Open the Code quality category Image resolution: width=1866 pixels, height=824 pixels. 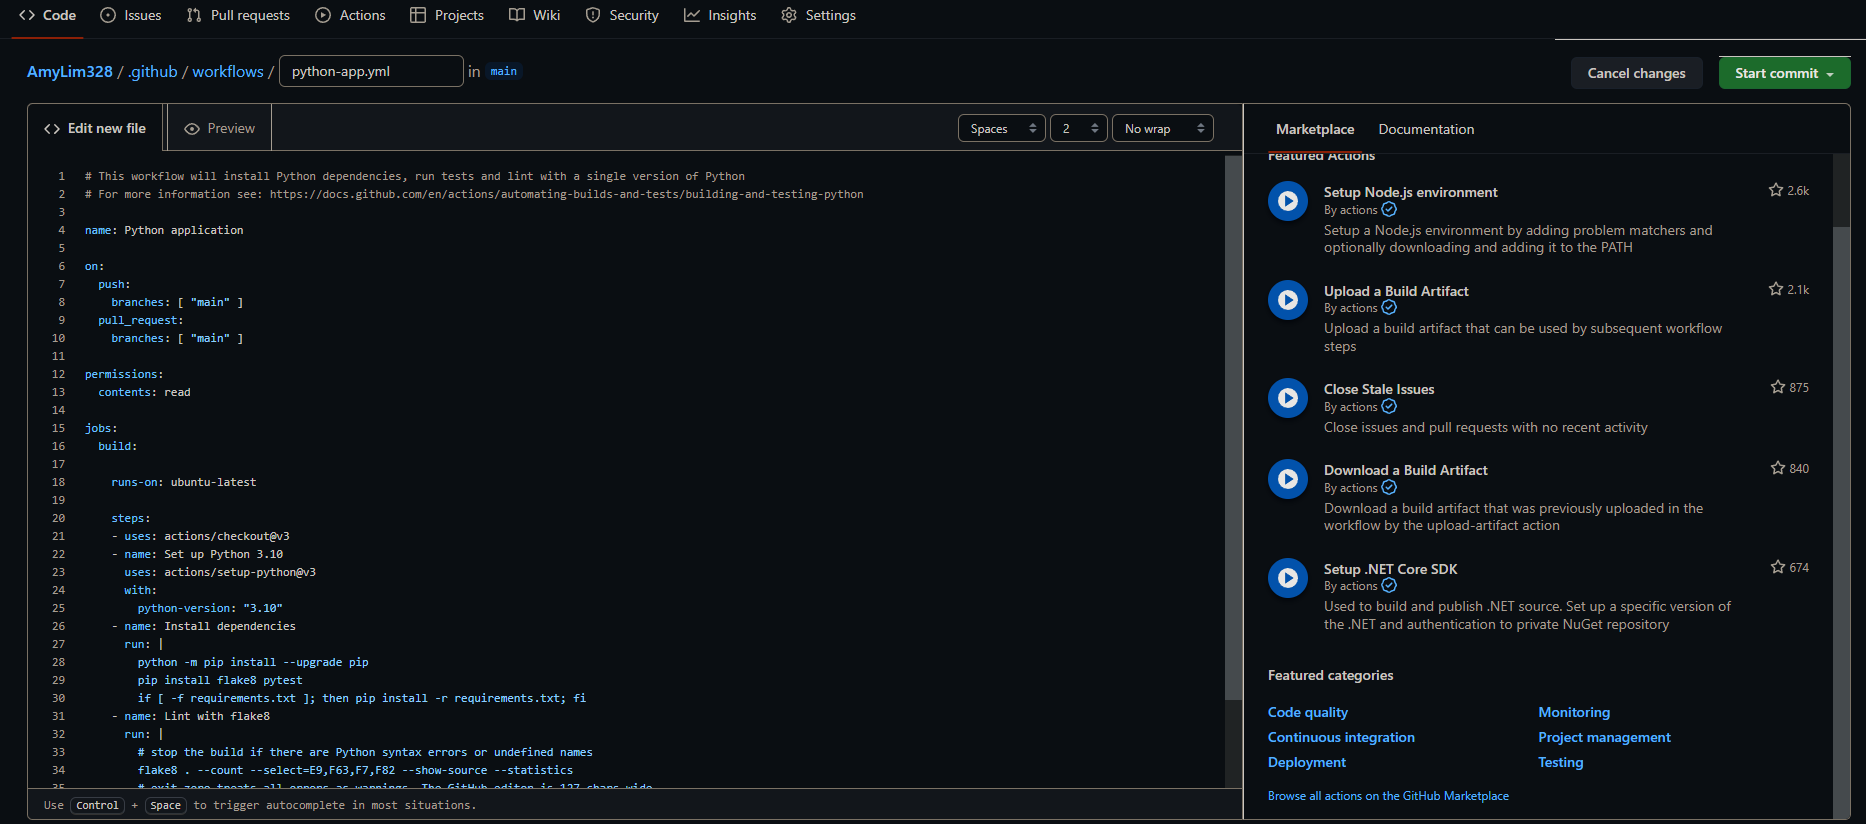coord(1308,712)
